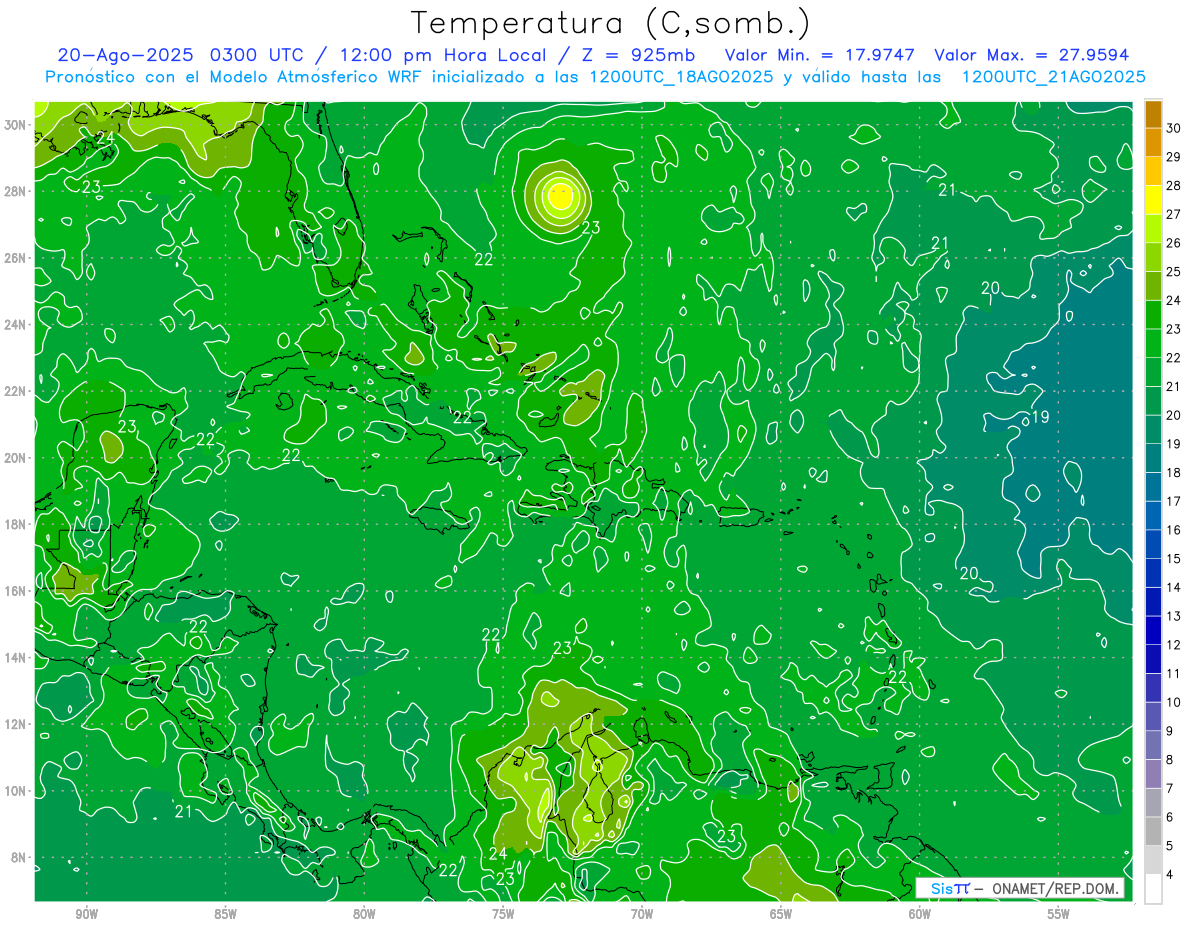Viewport: 1200px width, 927px height.
Task: Click the '90W' longitude axis label
Action: 86,914
